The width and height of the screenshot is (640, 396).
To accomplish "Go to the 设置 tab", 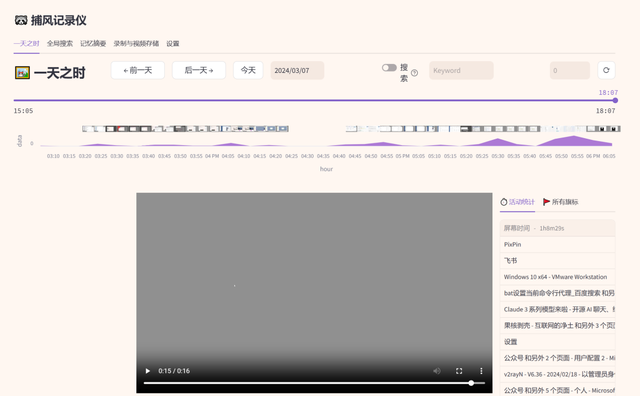I will coord(173,43).
